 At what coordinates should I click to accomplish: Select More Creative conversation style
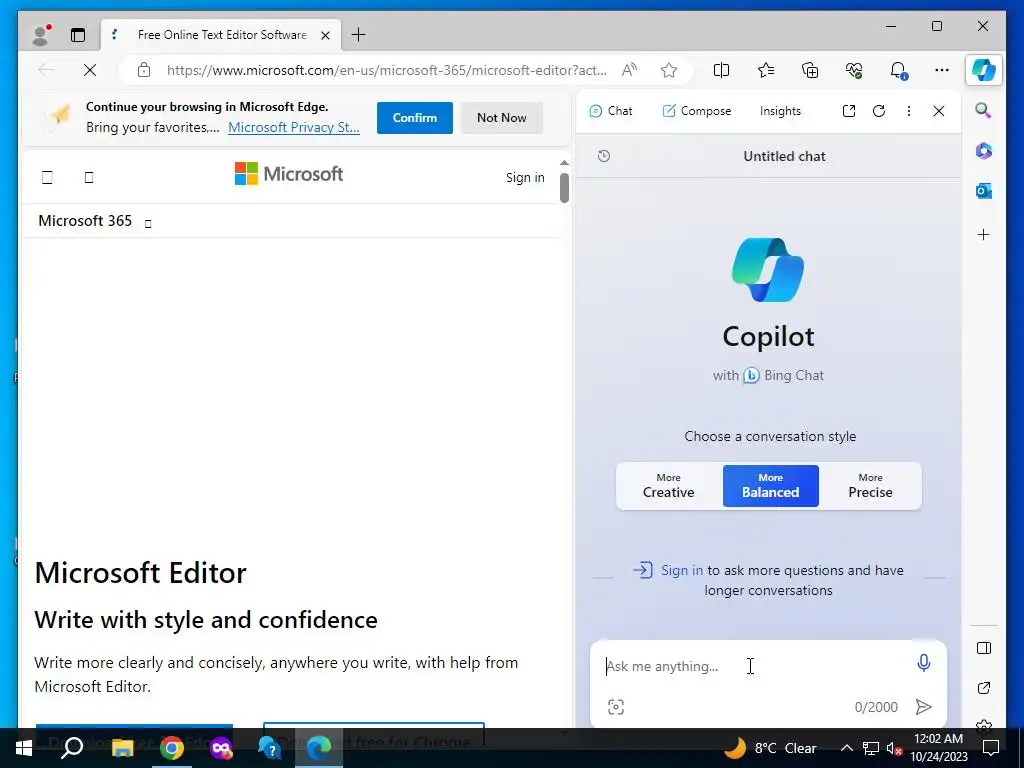(669, 486)
